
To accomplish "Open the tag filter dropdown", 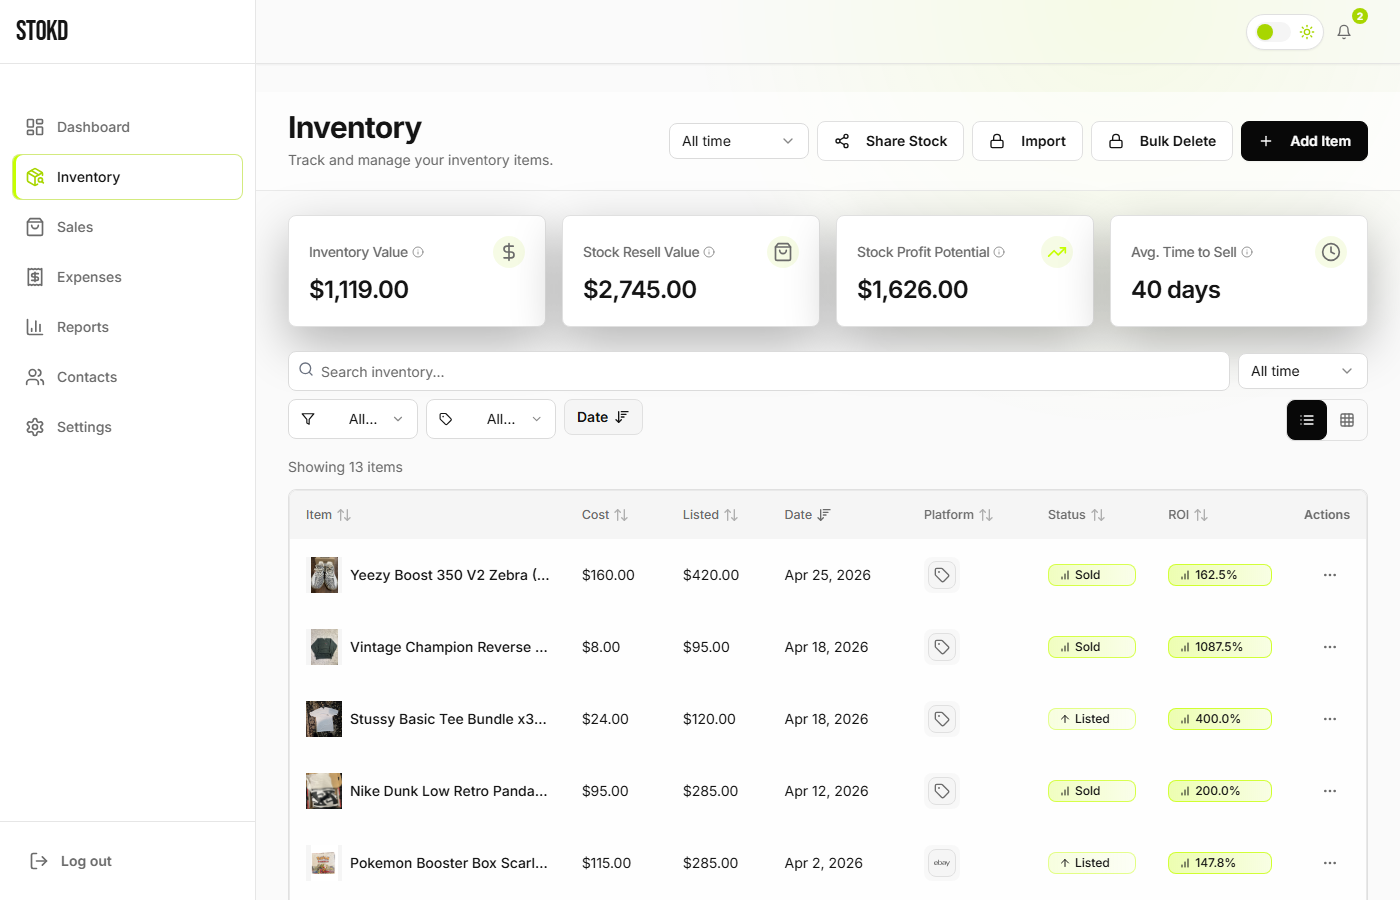I will (491, 419).
